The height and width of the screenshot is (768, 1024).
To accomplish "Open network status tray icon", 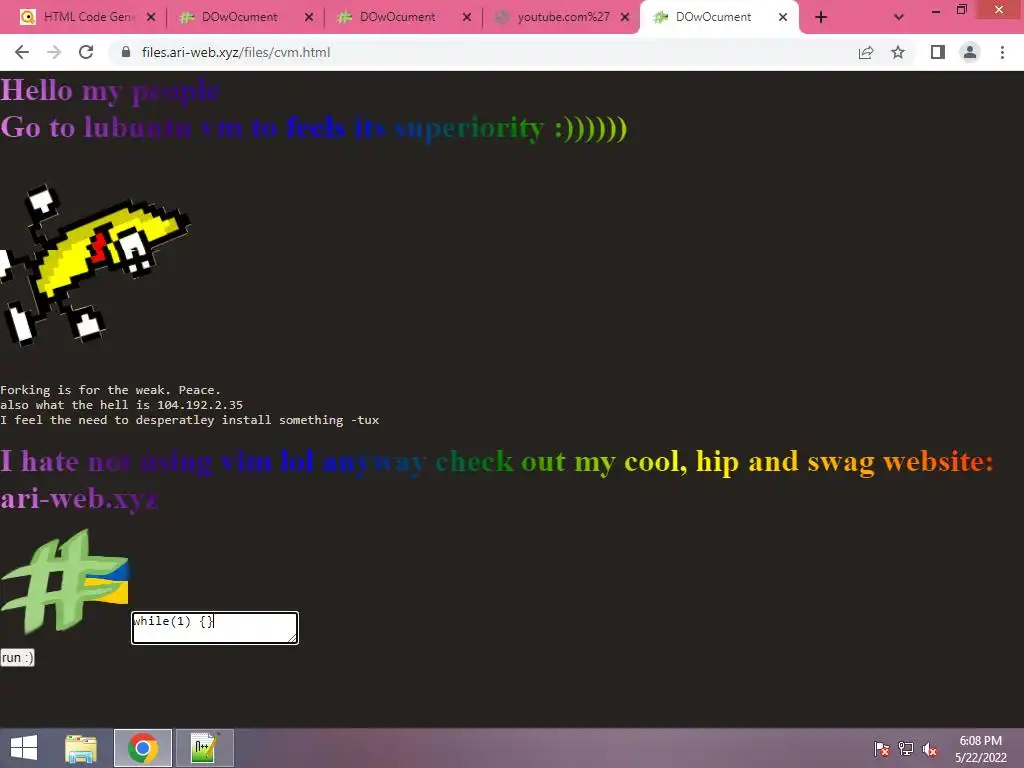I will pos(906,749).
